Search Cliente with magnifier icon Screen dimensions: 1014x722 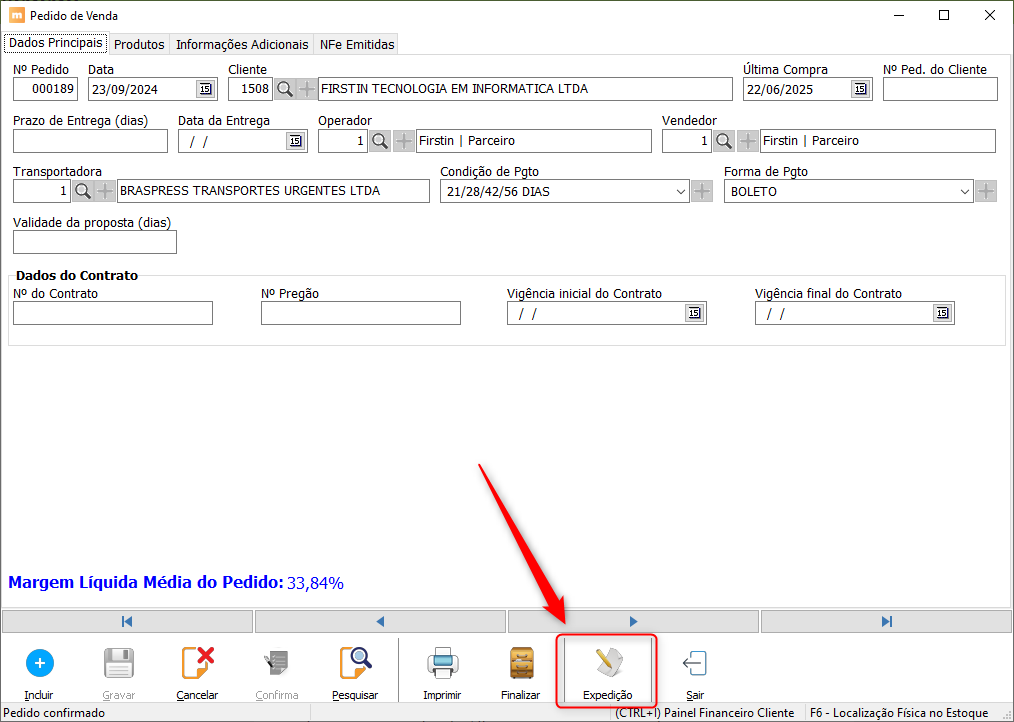[x=285, y=89]
